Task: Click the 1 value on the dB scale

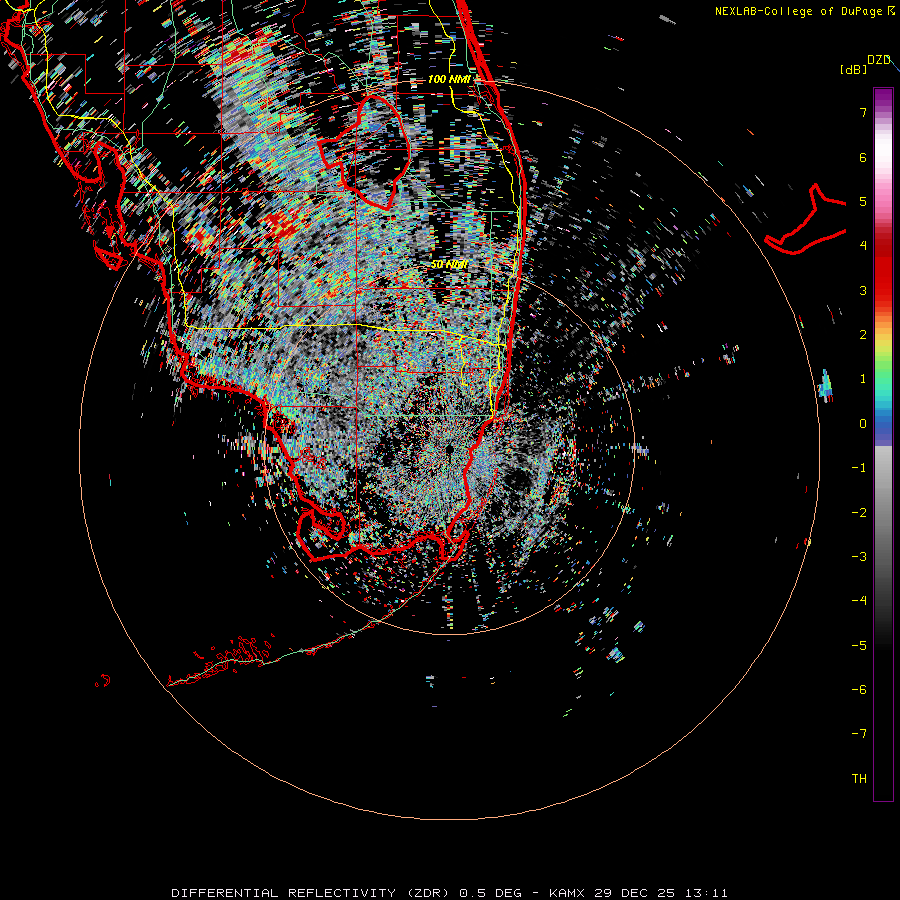Action: tap(863, 379)
